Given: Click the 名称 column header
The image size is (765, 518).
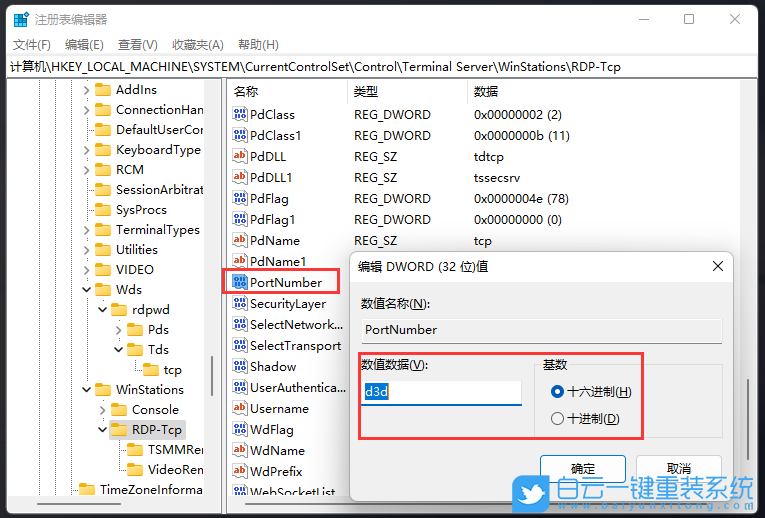Looking at the screenshot, I should (x=288, y=92).
